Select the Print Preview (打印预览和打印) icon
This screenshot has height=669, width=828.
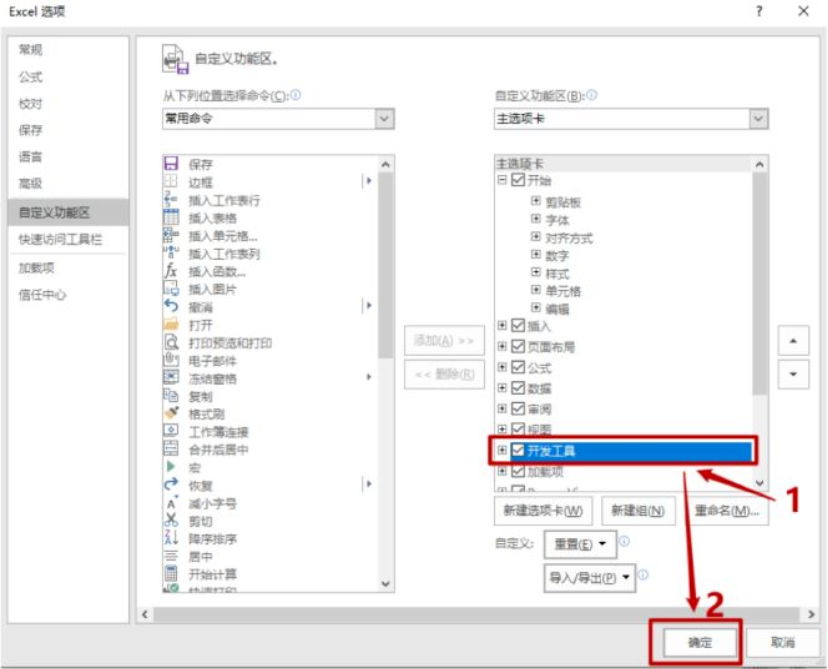click(171, 342)
